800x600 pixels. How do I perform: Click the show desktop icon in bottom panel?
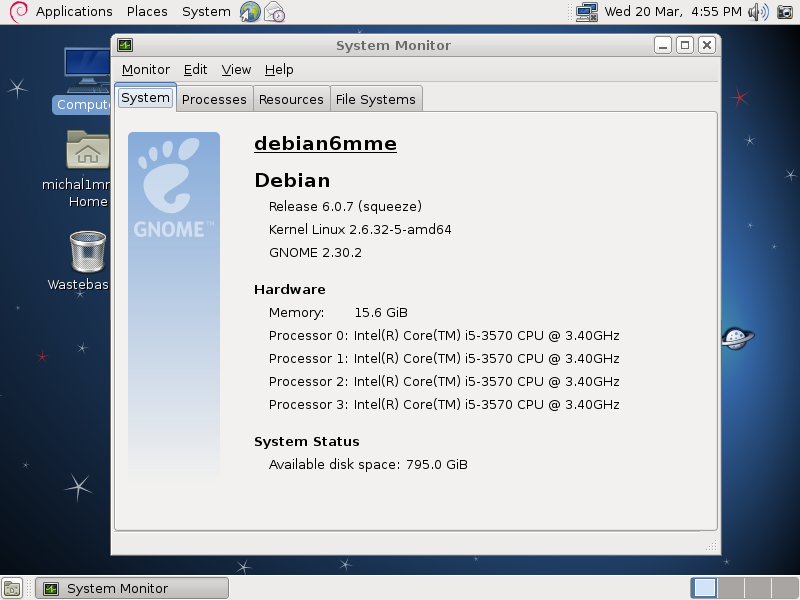click(x=14, y=588)
